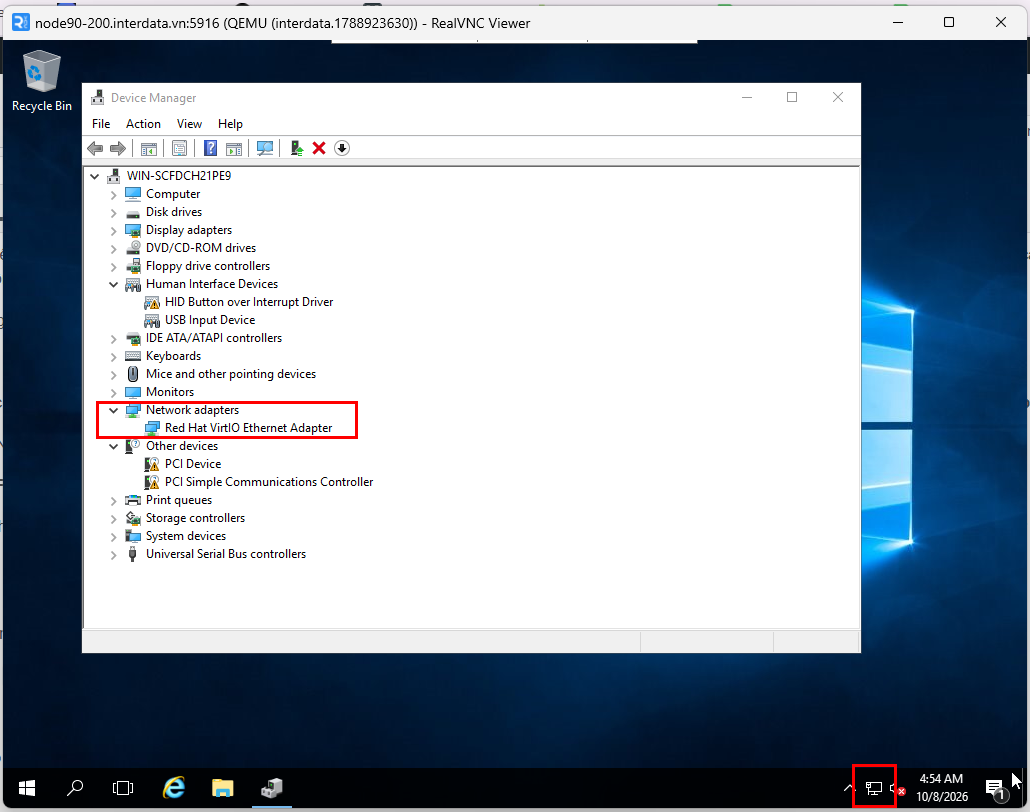
Task: Collapse the Other devices category
Action: (114, 447)
